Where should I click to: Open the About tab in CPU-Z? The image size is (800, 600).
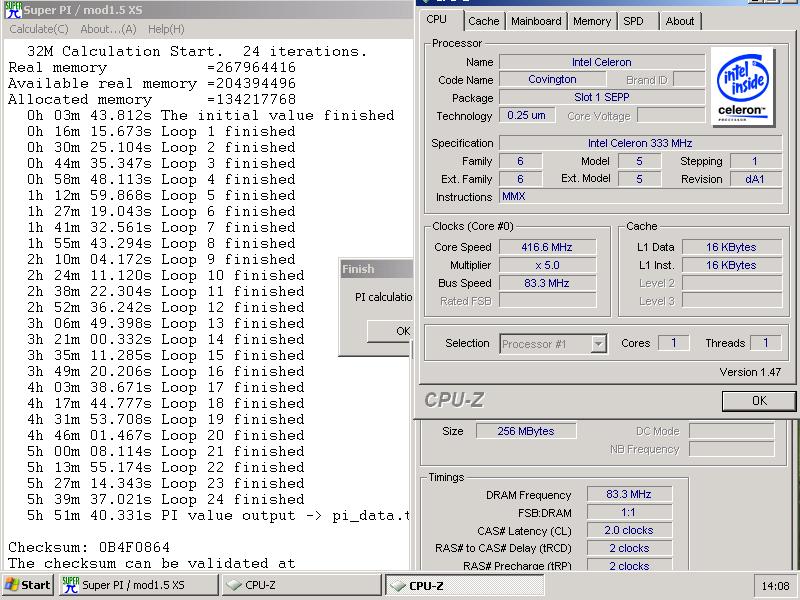680,21
